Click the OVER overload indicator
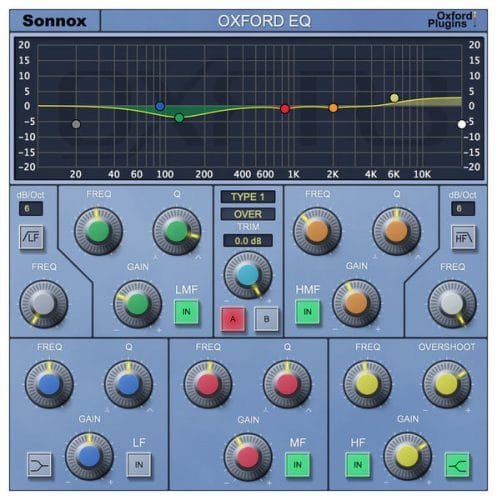This screenshot has width=497, height=500. [x=248, y=214]
